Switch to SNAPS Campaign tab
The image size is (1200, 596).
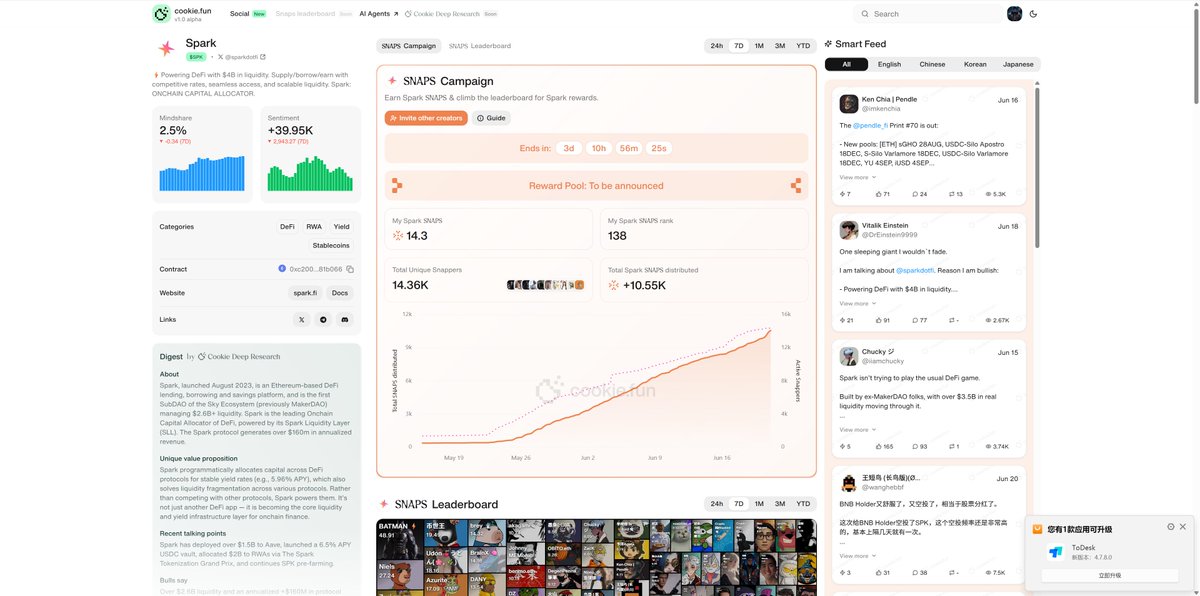pyautogui.click(x=408, y=46)
